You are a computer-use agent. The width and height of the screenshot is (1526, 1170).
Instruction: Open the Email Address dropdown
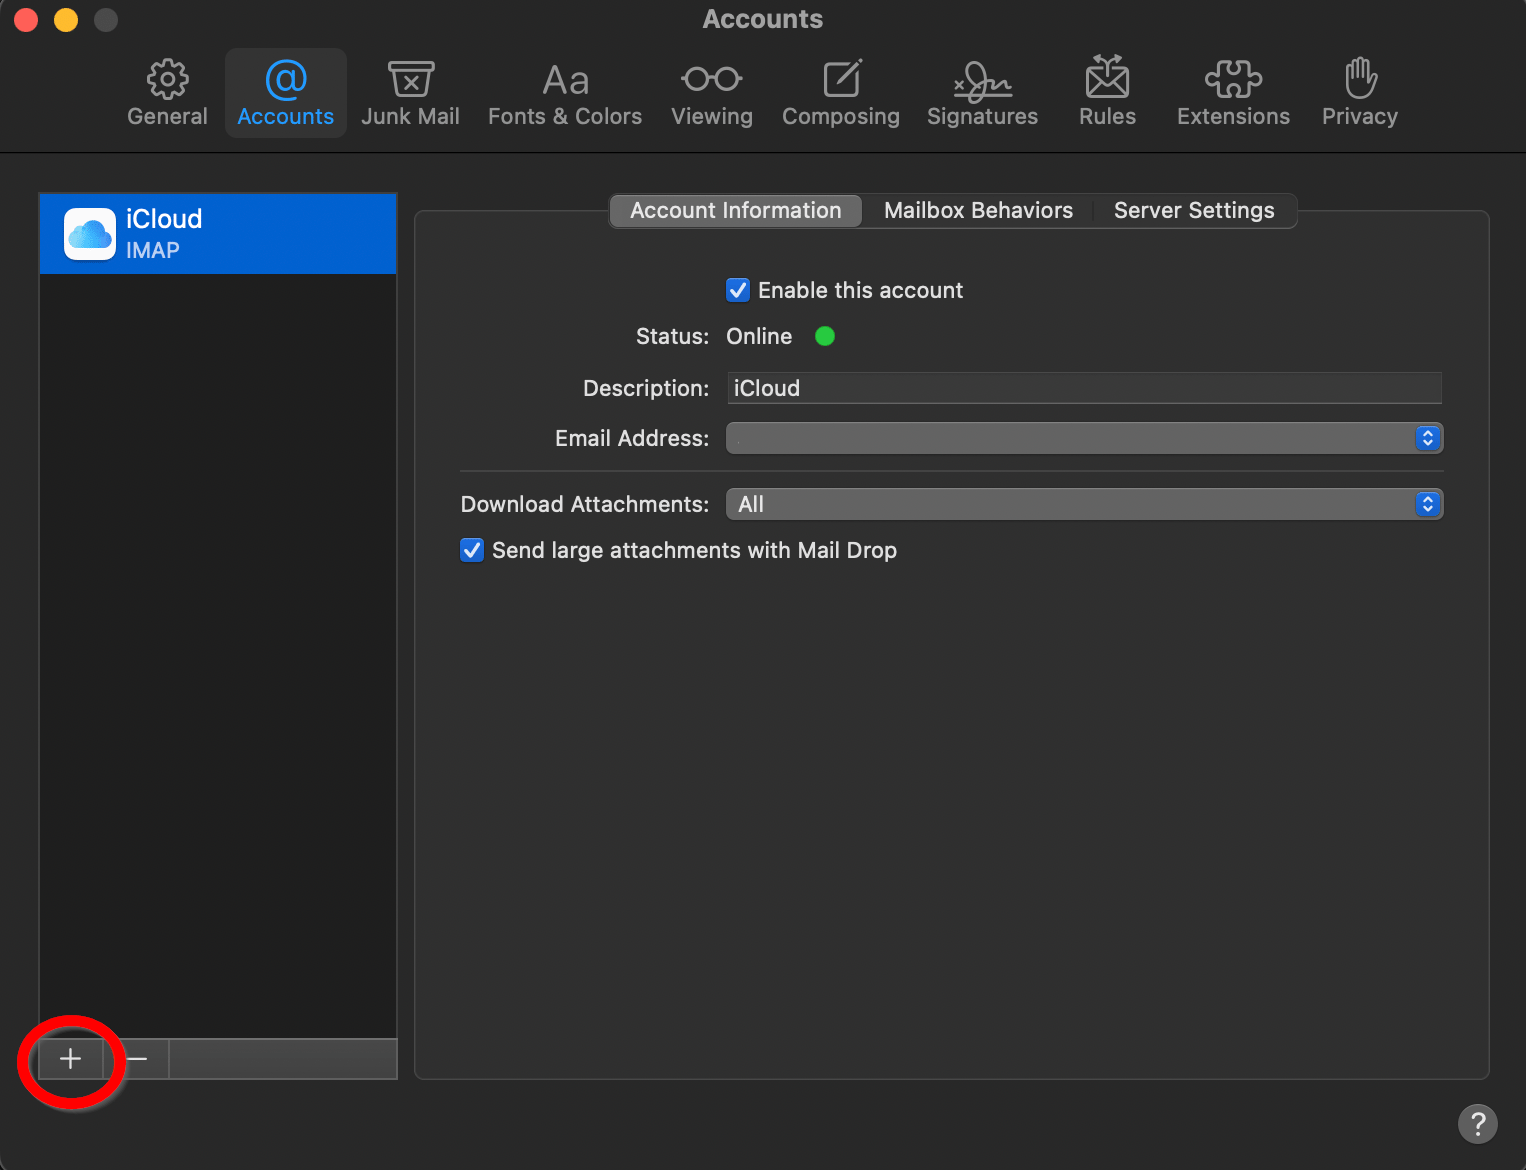1084,438
